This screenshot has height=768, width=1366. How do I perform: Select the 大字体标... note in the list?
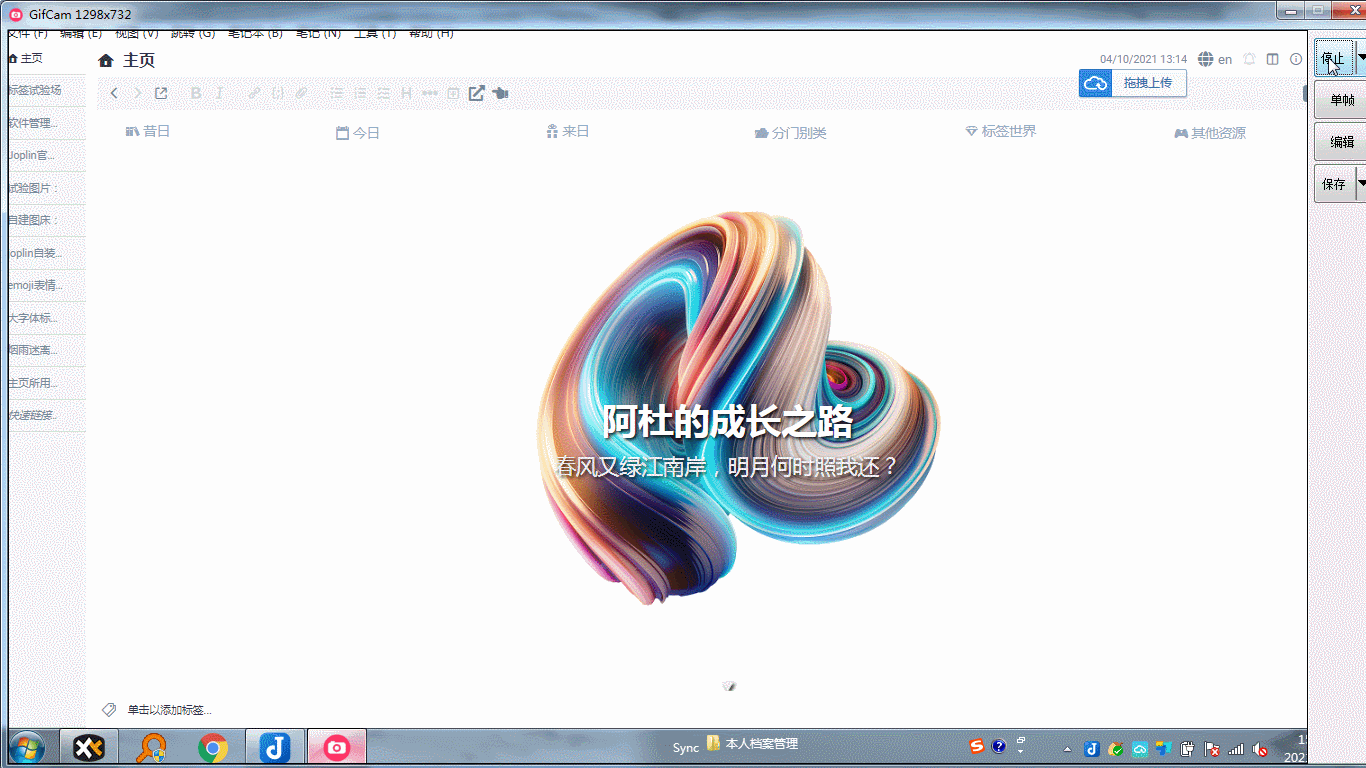pyautogui.click(x=47, y=318)
